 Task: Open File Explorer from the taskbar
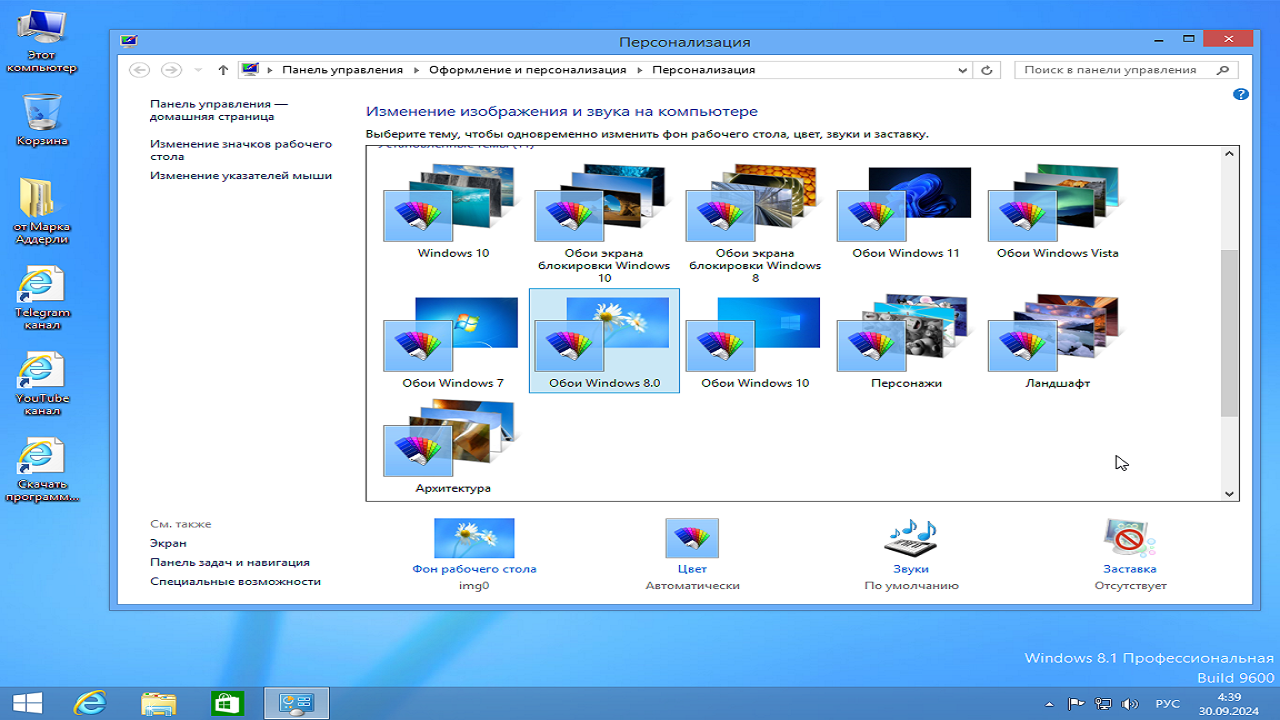click(x=159, y=703)
